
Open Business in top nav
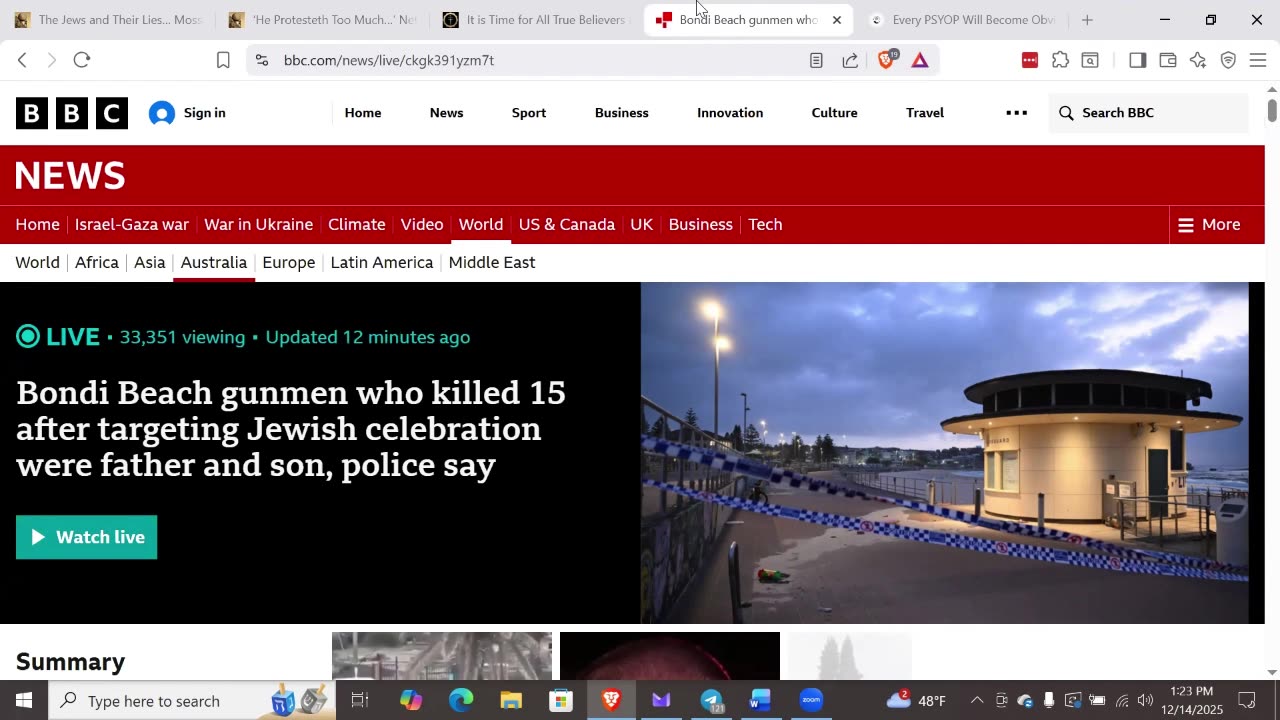(x=622, y=113)
